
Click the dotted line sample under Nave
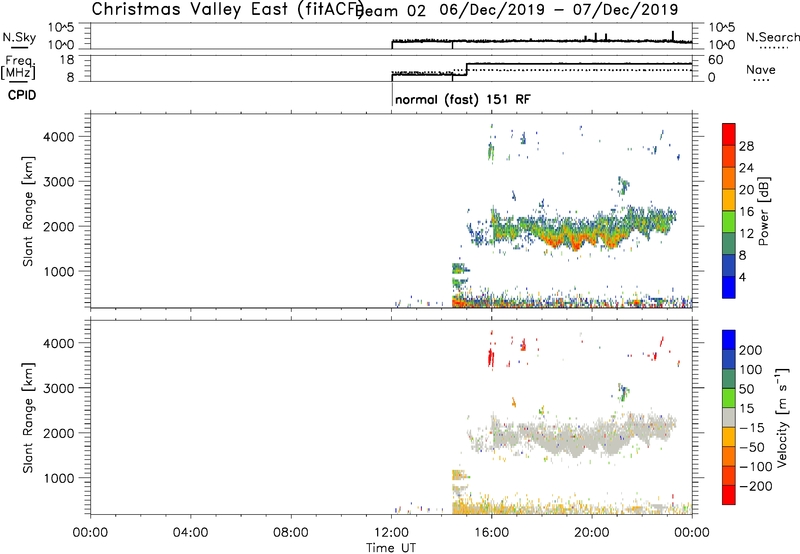pyautogui.click(x=761, y=80)
